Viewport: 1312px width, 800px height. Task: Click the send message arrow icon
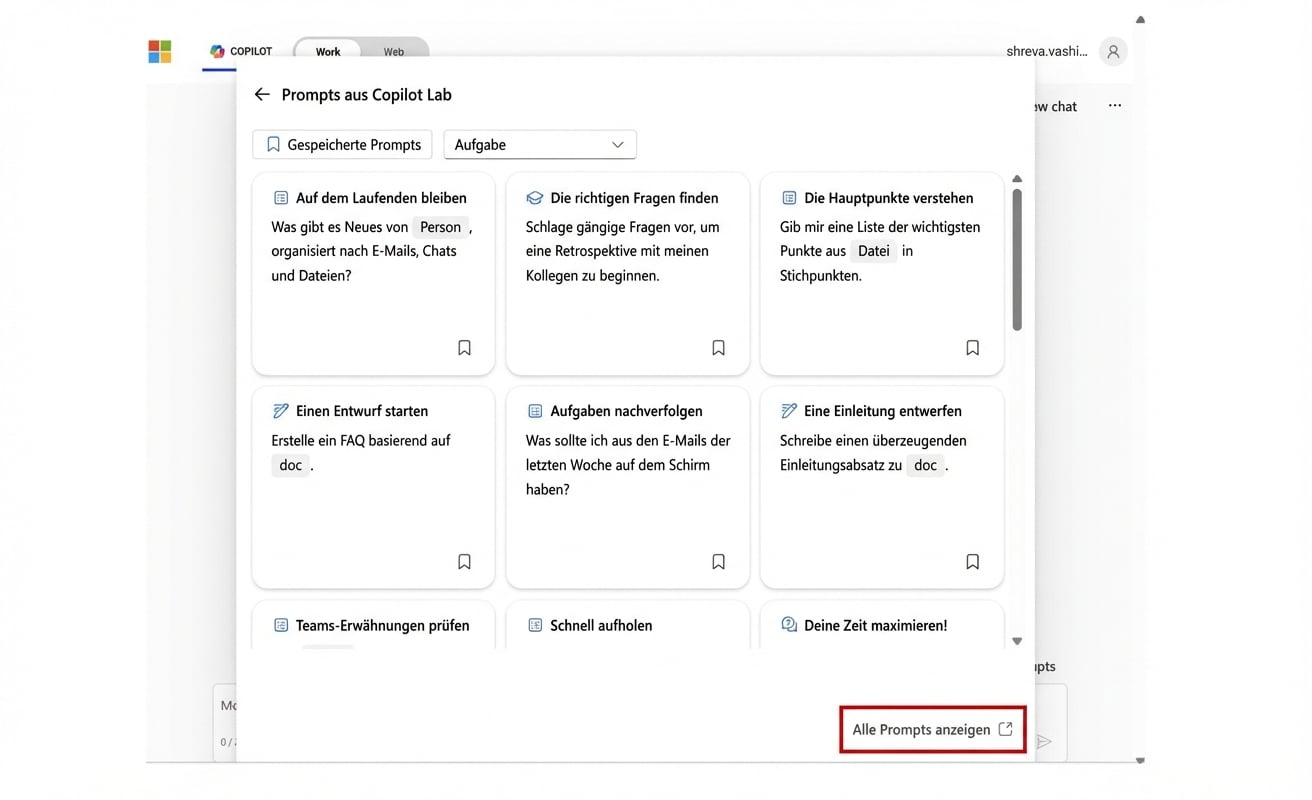tap(1044, 741)
